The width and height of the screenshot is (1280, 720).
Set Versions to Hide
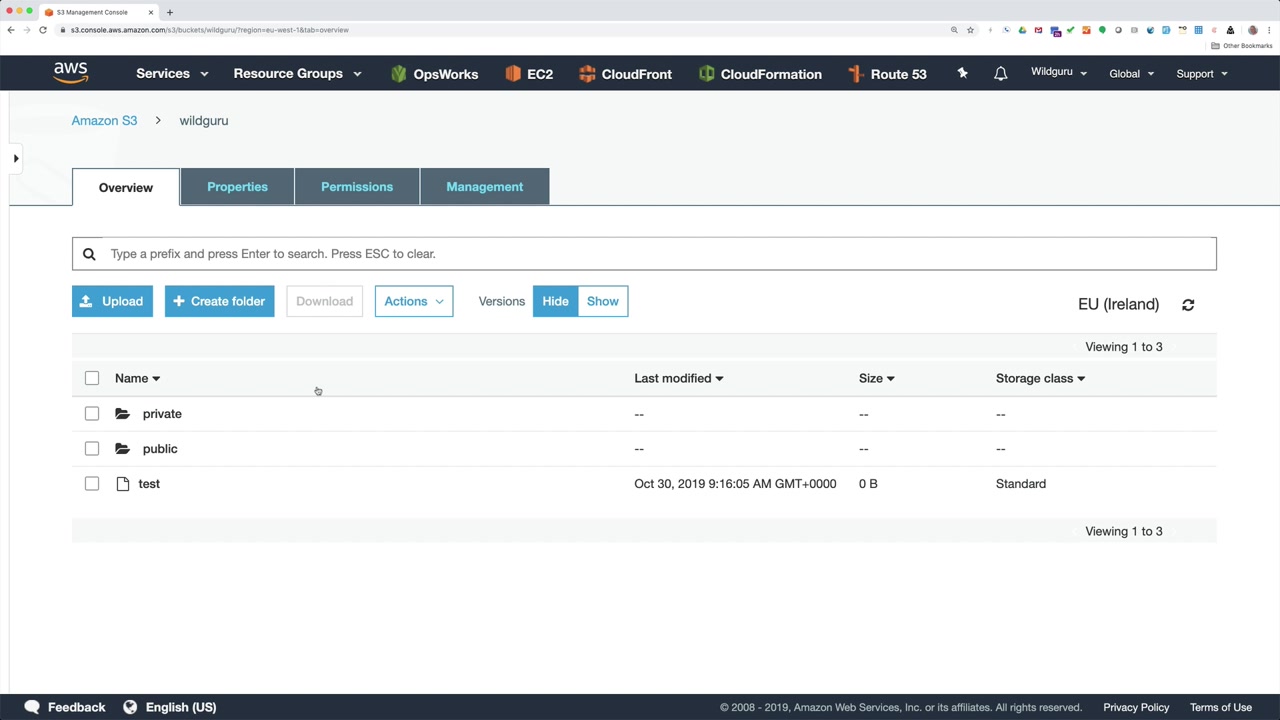(555, 301)
